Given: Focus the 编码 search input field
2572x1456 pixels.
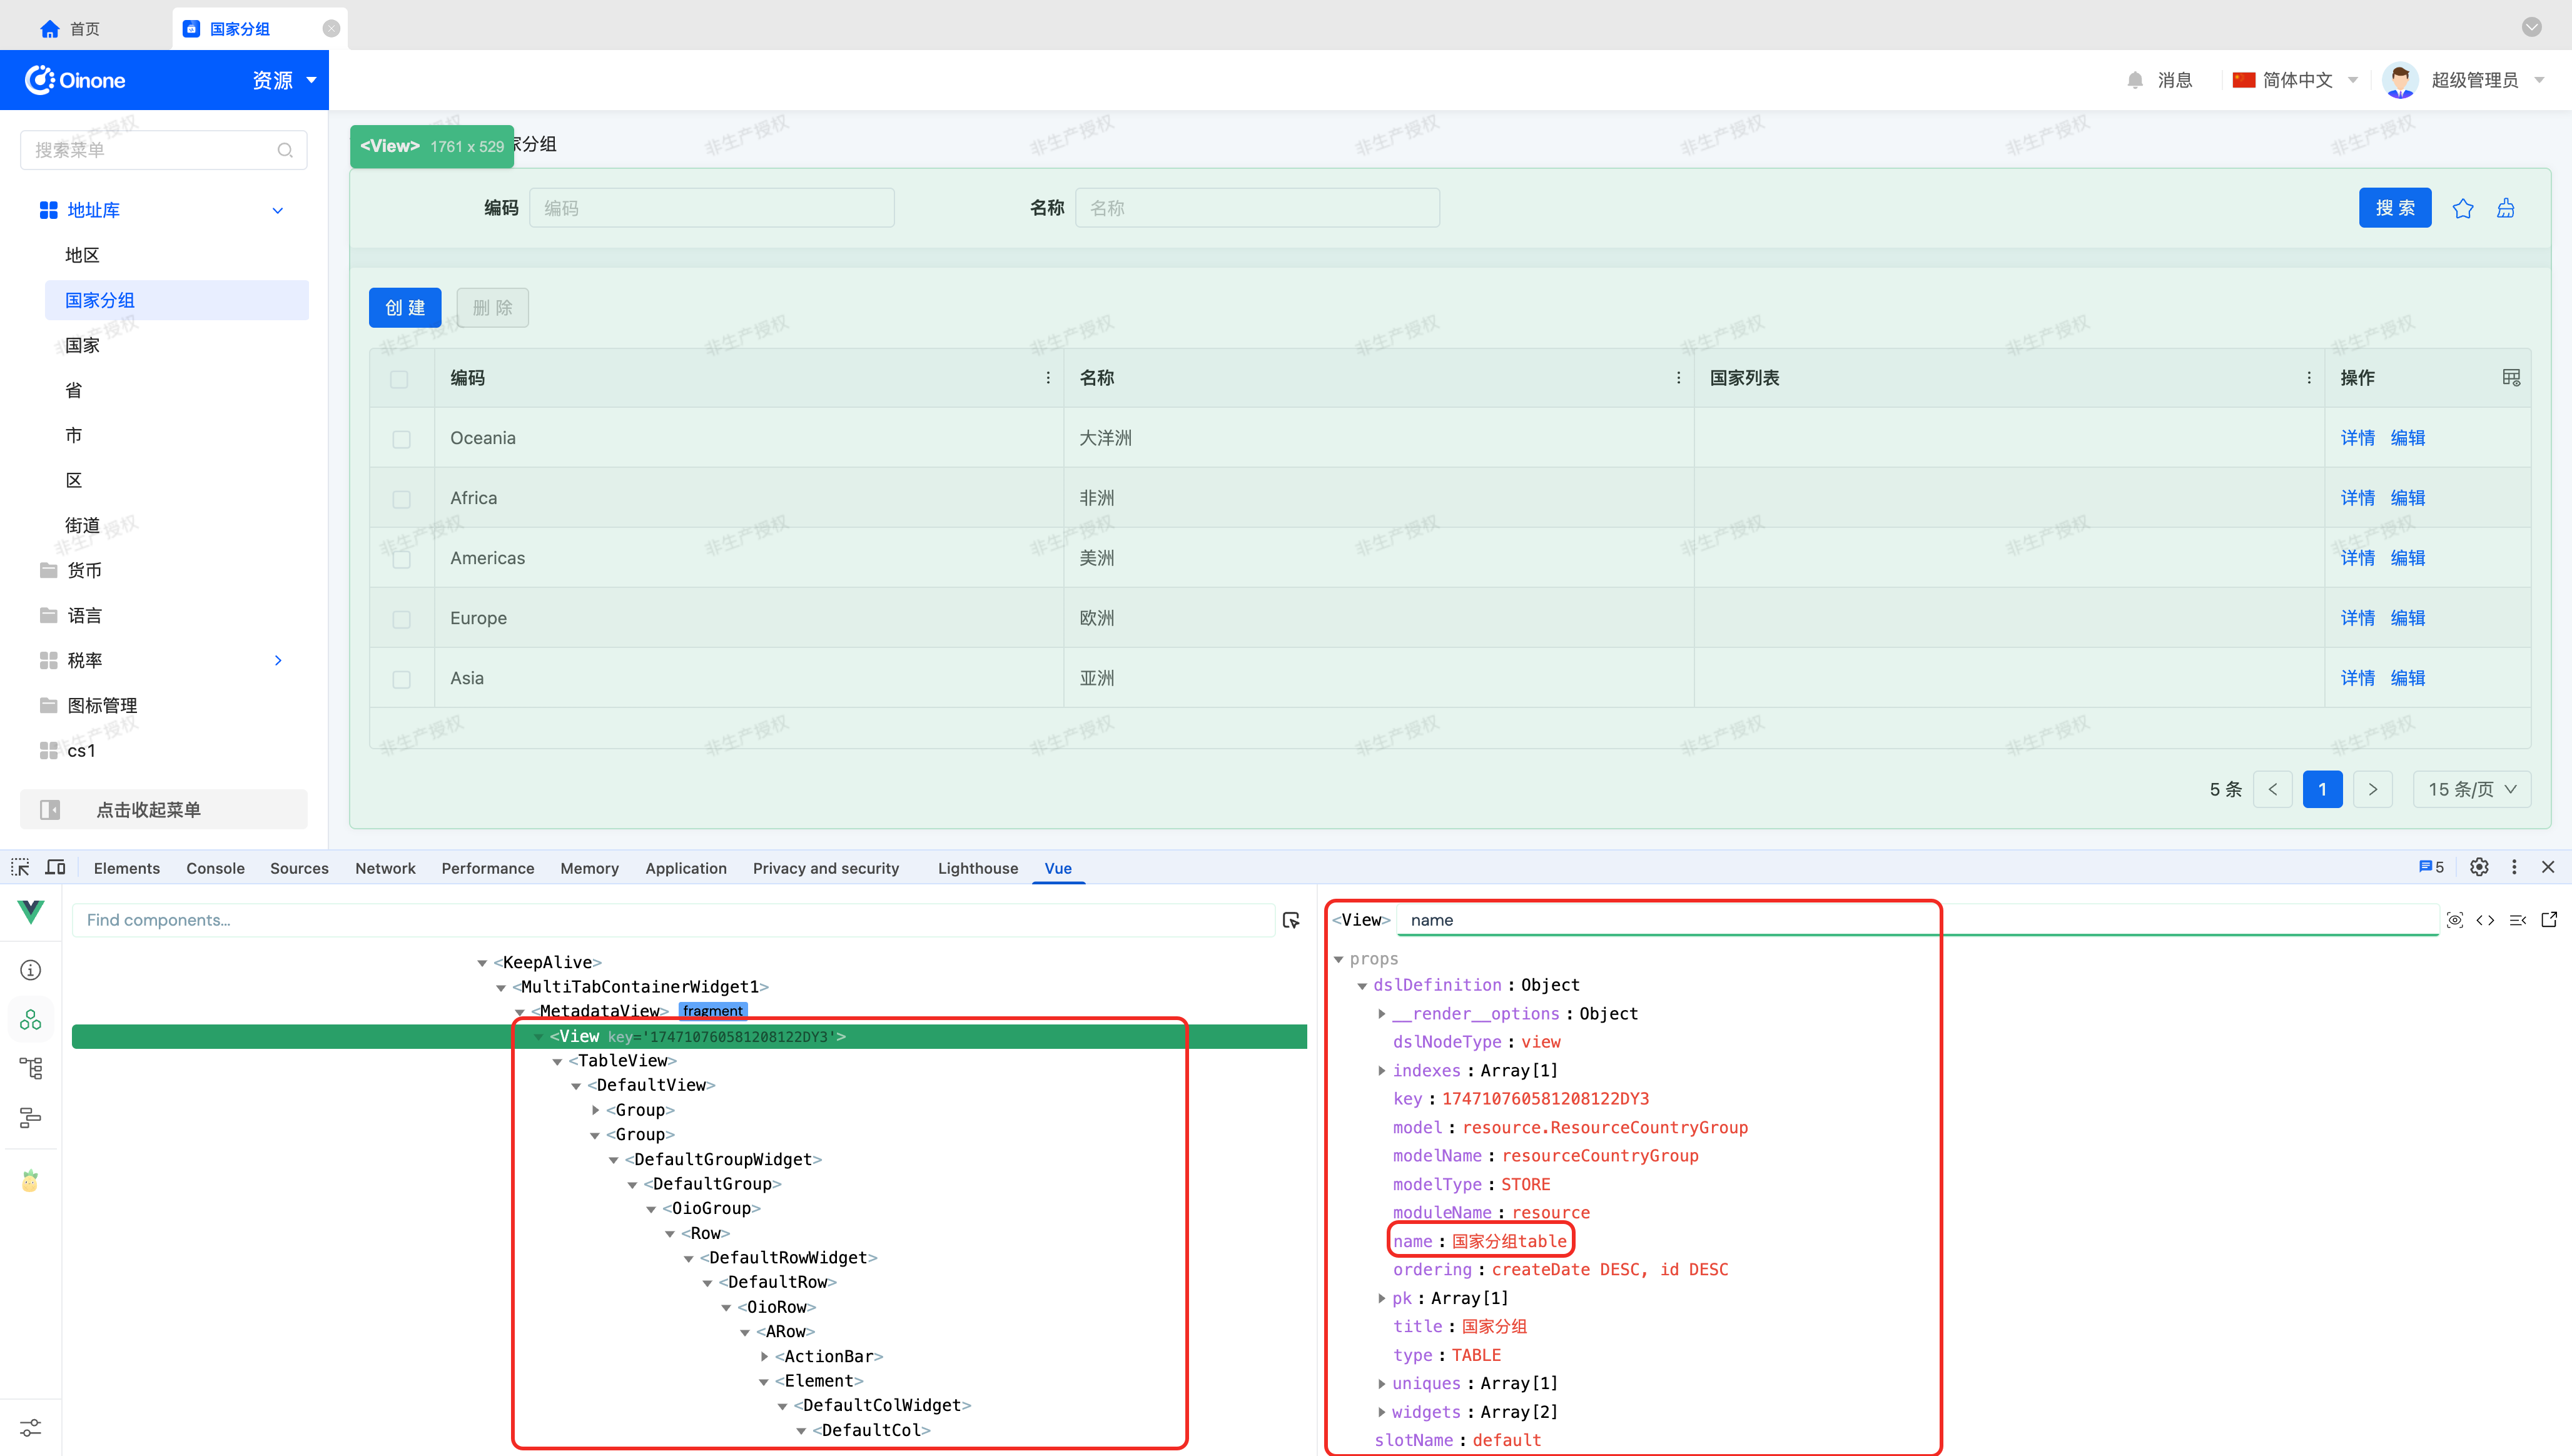Looking at the screenshot, I should (x=711, y=208).
